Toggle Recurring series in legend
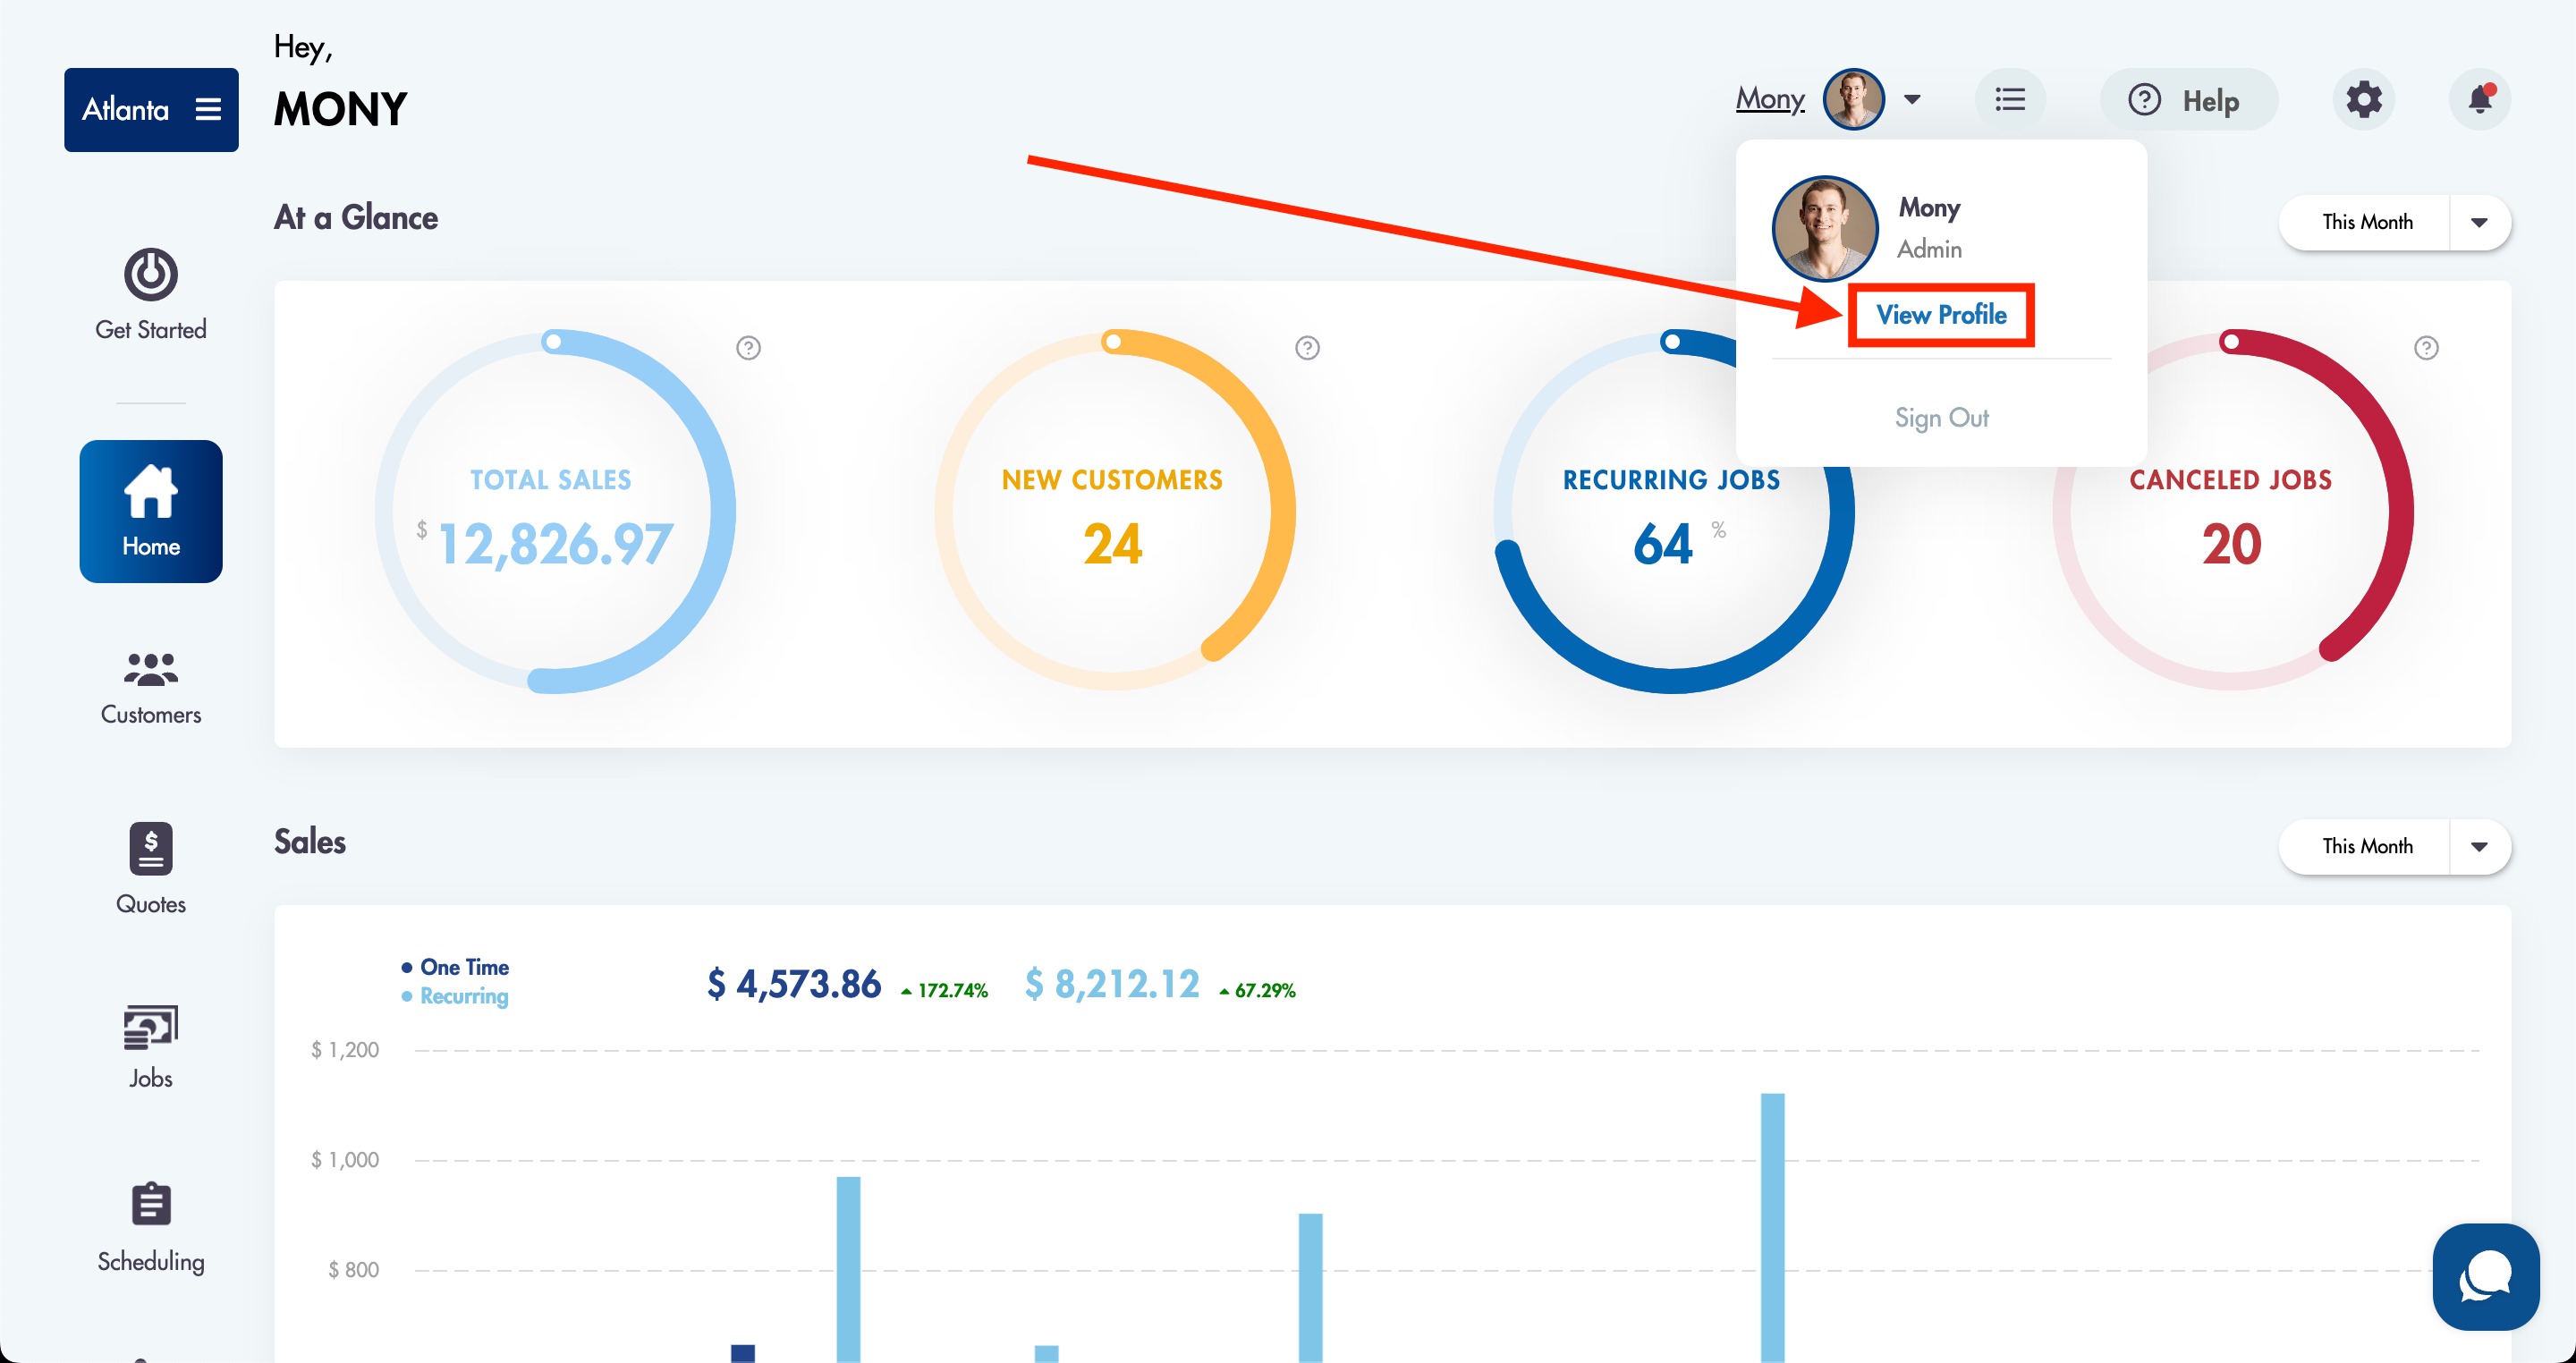This screenshot has height=1363, width=2576. [463, 996]
